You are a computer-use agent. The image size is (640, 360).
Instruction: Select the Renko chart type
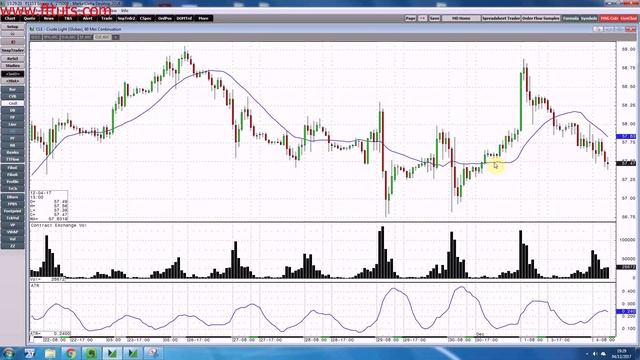pos(13,152)
